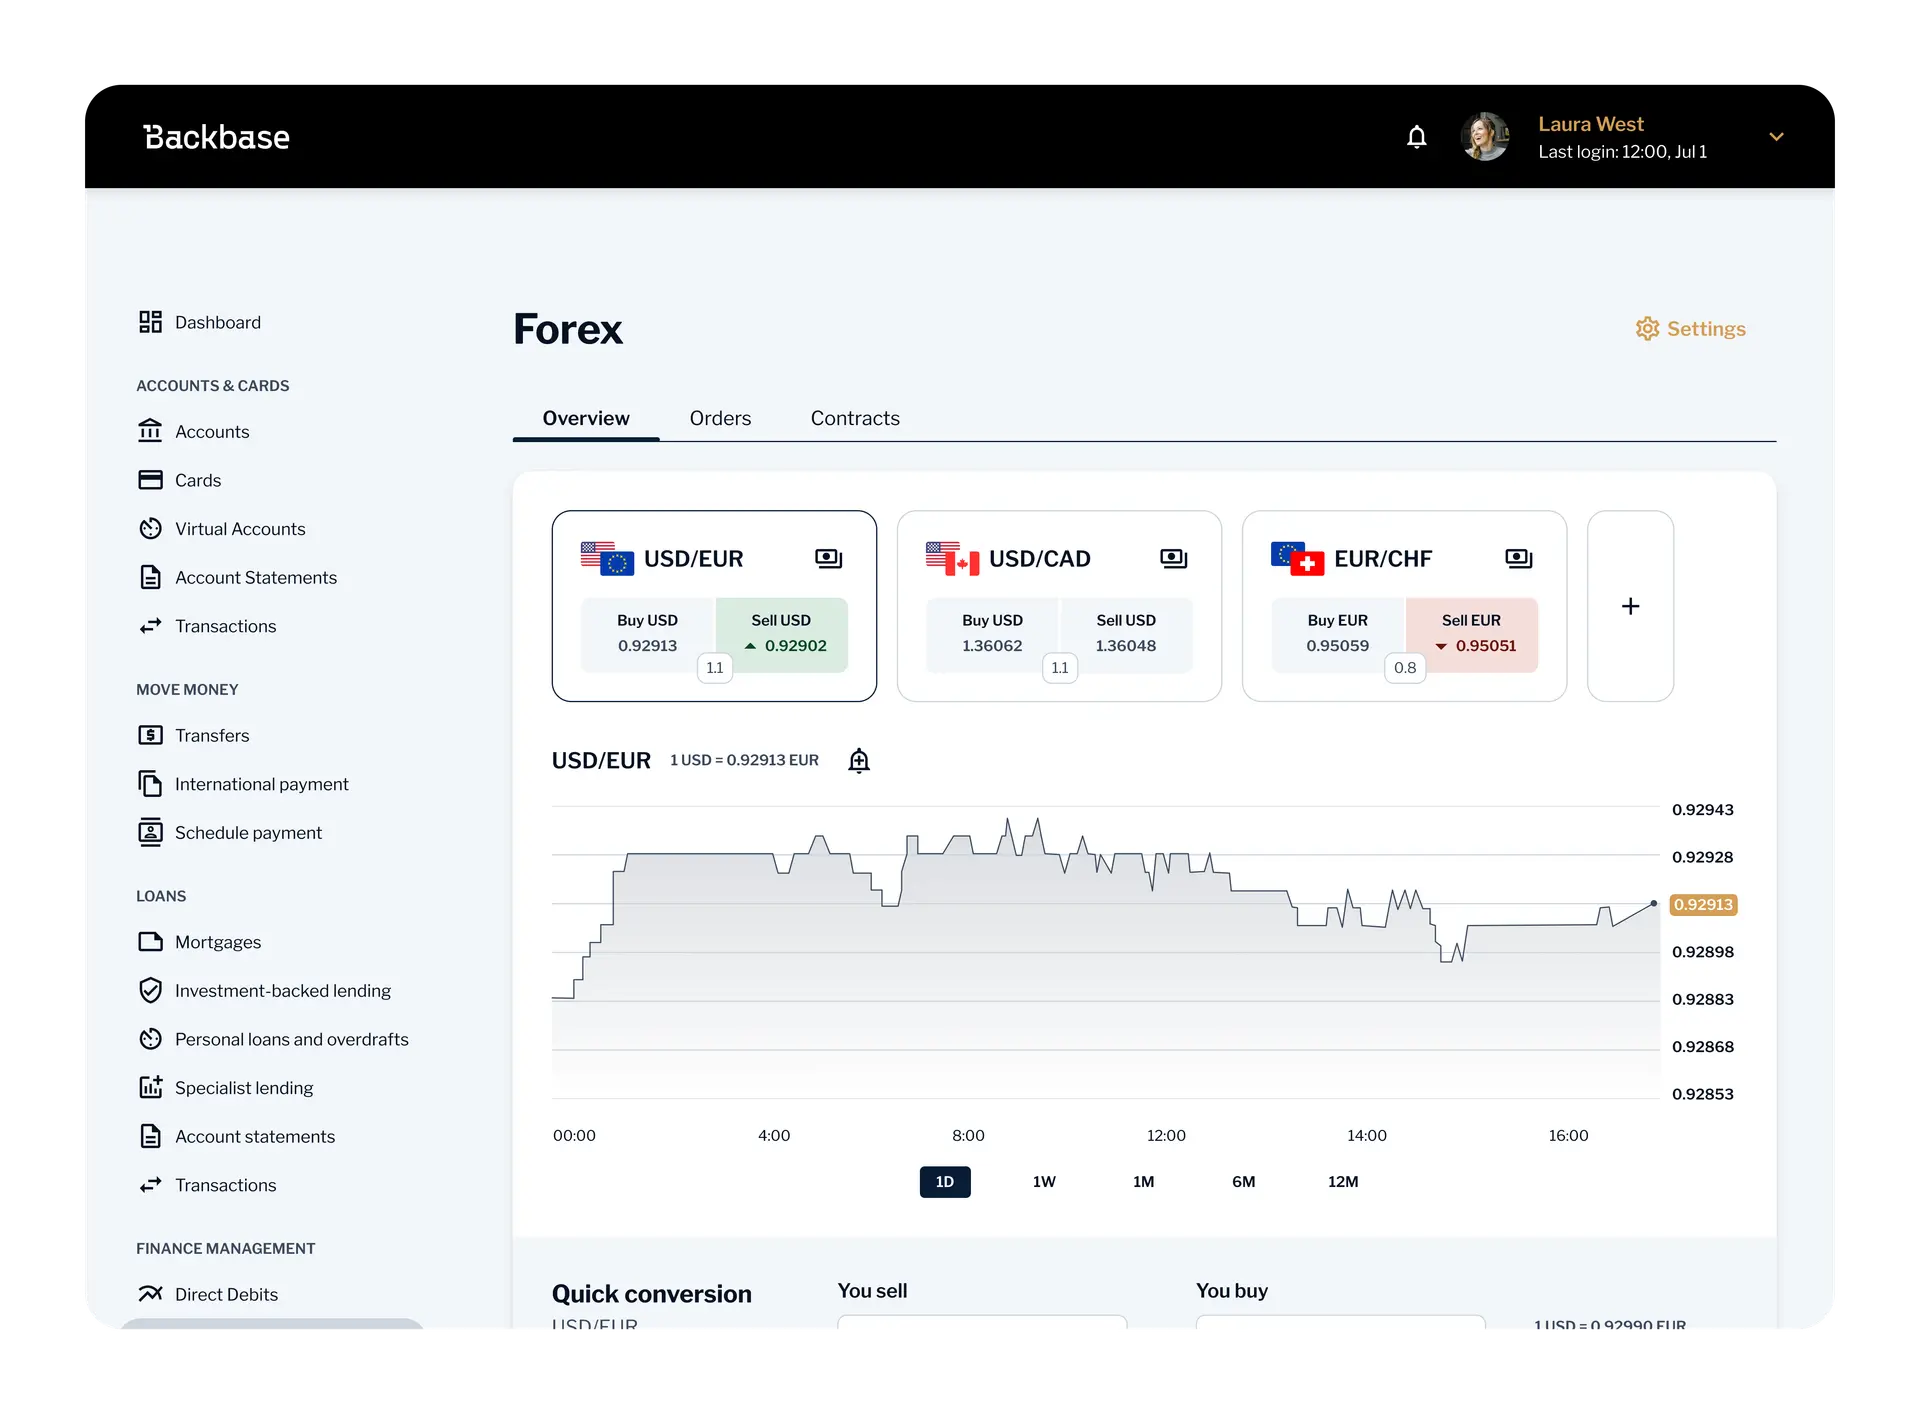Expand the user account dropdown chevron
Viewport: 1920px width, 1414px height.
1776,137
